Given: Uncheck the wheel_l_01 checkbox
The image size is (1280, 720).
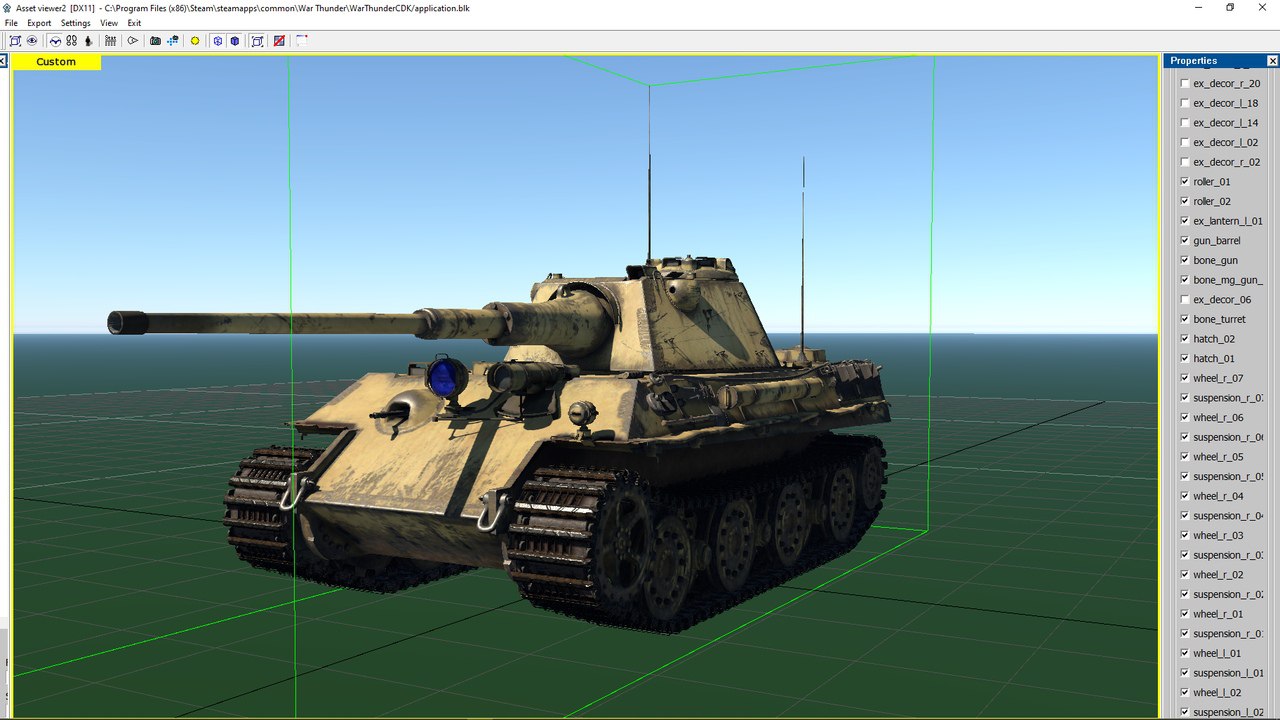Looking at the screenshot, I should click(x=1185, y=654).
